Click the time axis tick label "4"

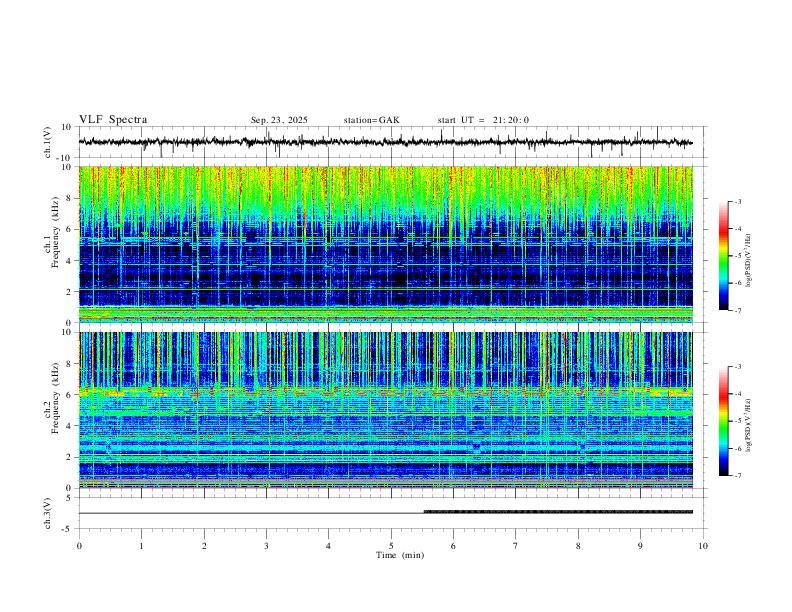(x=328, y=546)
